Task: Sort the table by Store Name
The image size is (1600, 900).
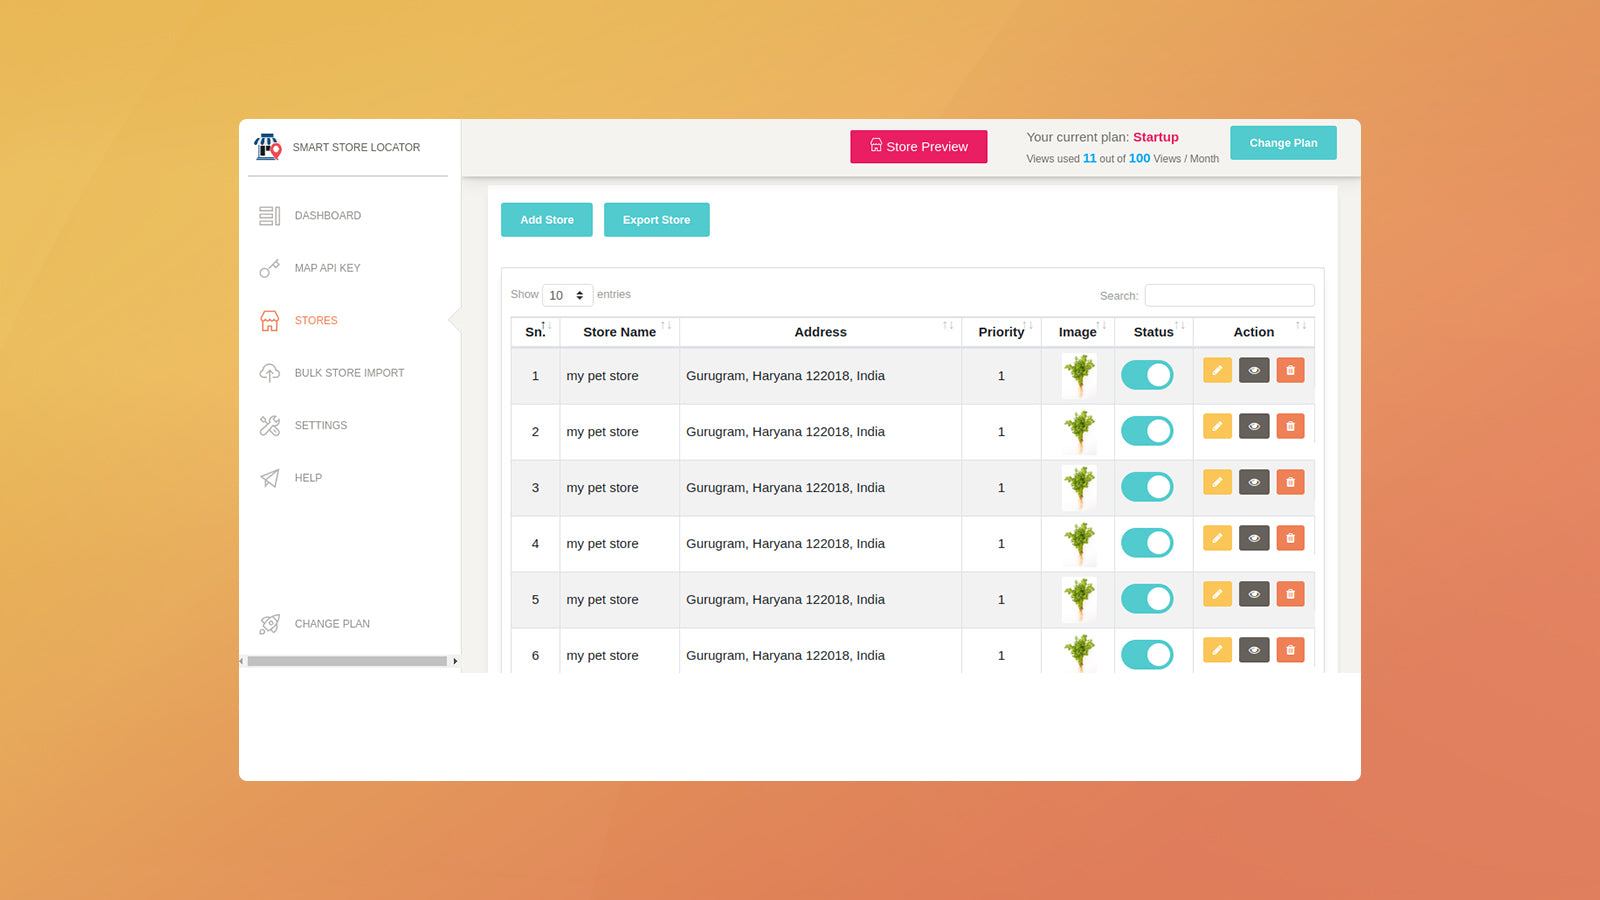Action: [619, 331]
